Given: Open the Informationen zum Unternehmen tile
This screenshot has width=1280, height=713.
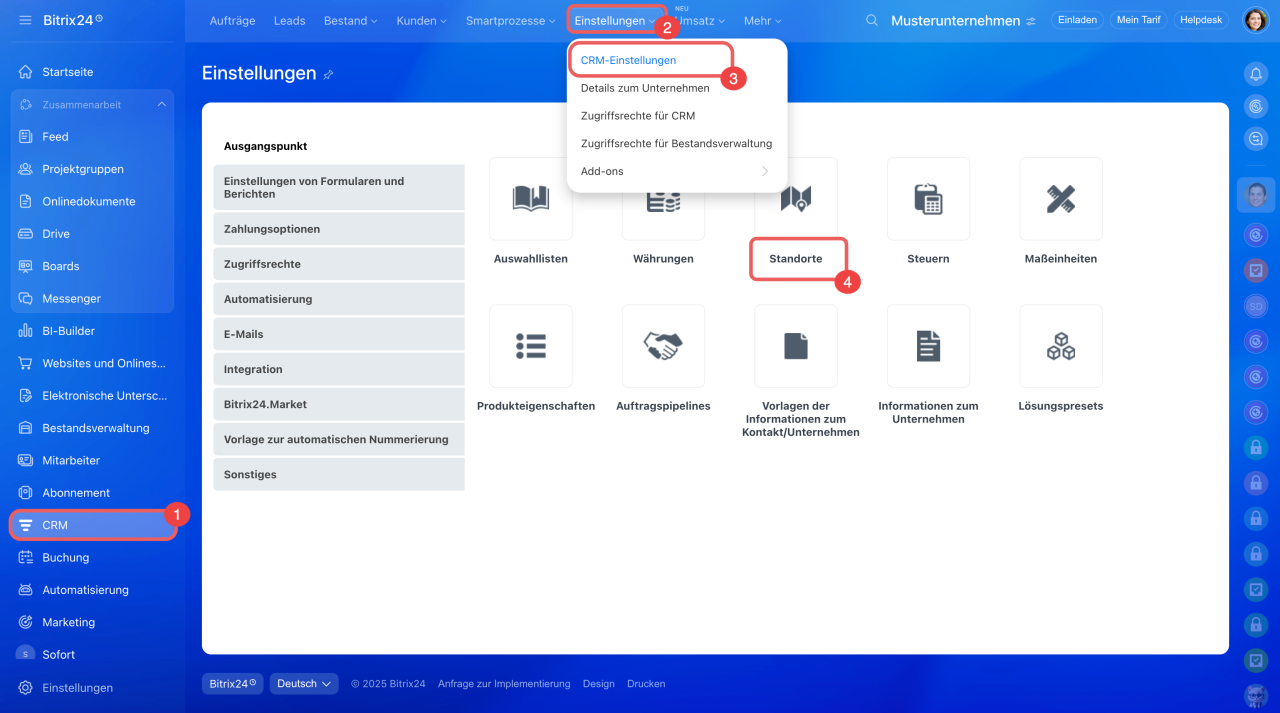Looking at the screenshot, I should [x=928, y=346].
